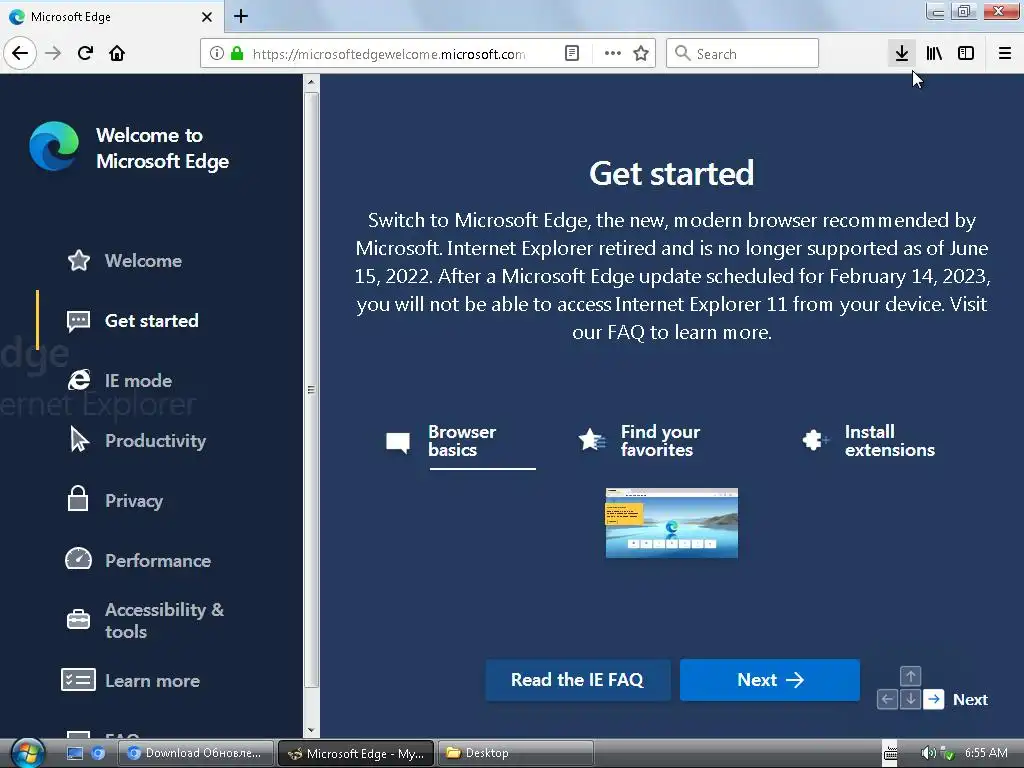Show site information icon in address bar
Image resolution: width=1024 pixels, height=768 pixels.
pos(217,53)
